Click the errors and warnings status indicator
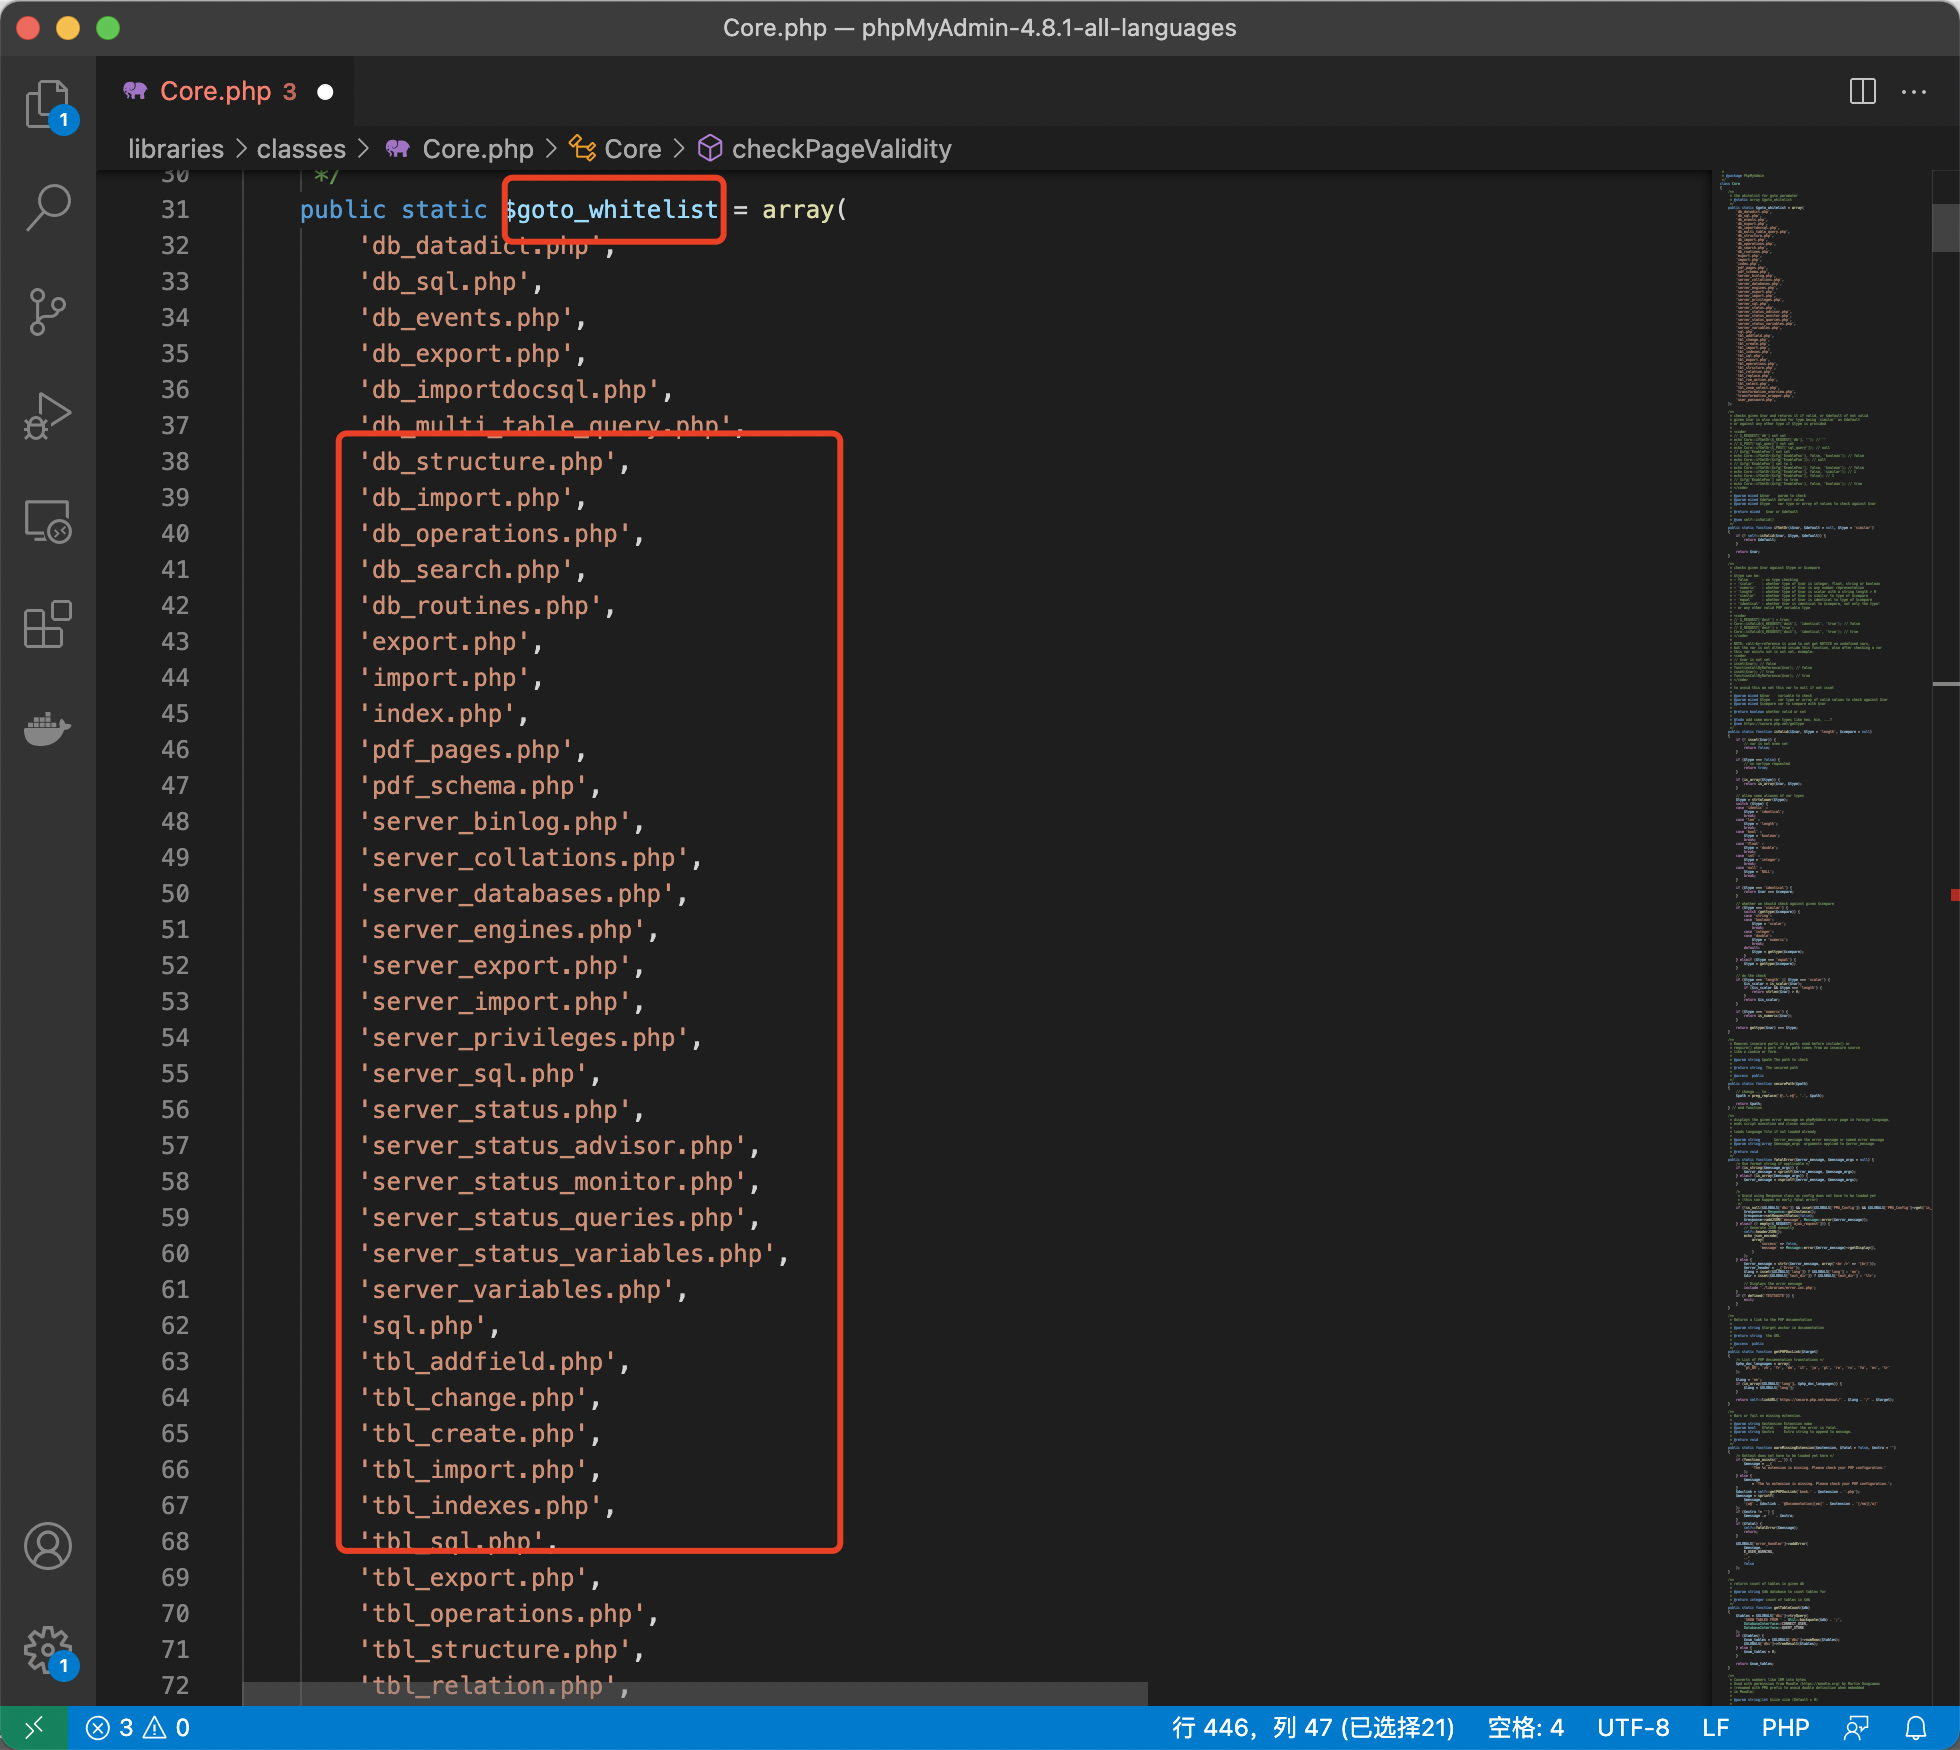 [138, 1728]
